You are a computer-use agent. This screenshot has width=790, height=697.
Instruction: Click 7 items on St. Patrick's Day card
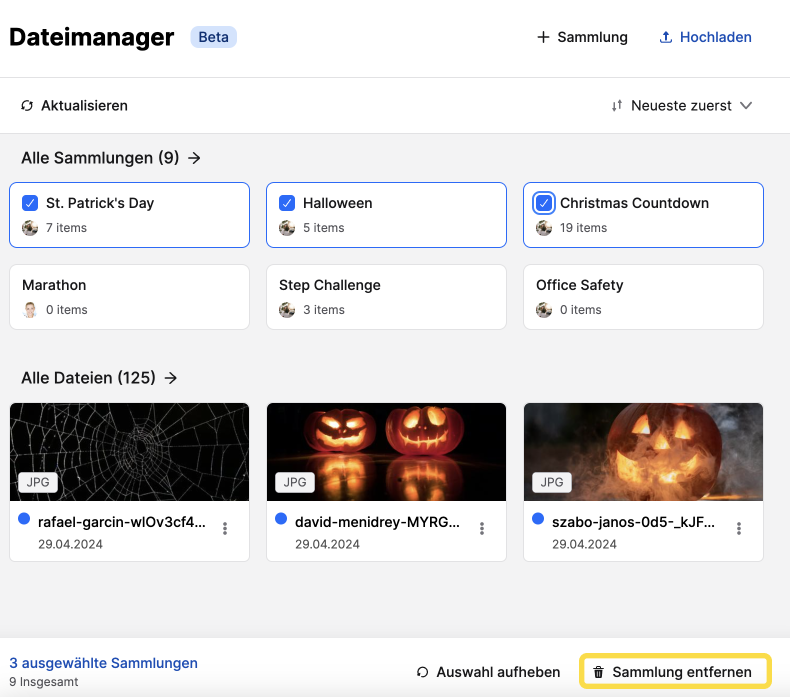click(x=67, y=228)
